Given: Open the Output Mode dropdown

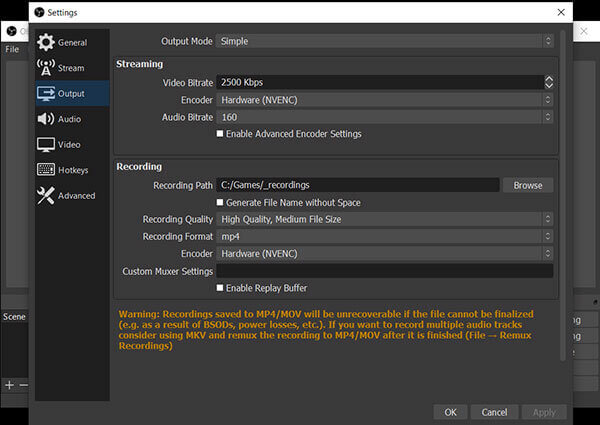Looking at the screenshot, I should pyautogui.click(x=385, y=41).
